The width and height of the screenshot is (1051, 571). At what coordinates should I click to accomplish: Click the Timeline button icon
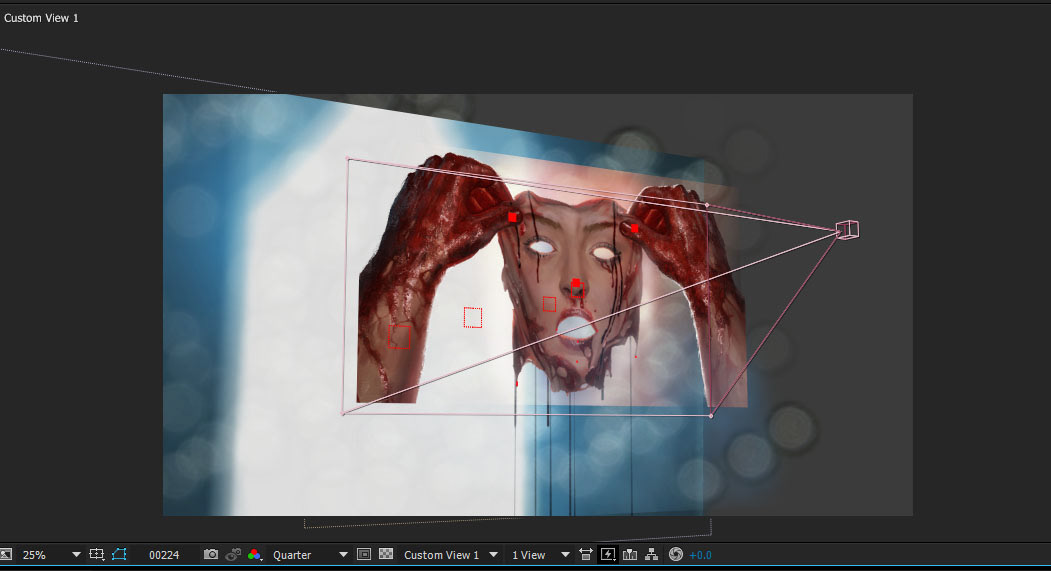(629, 554)
